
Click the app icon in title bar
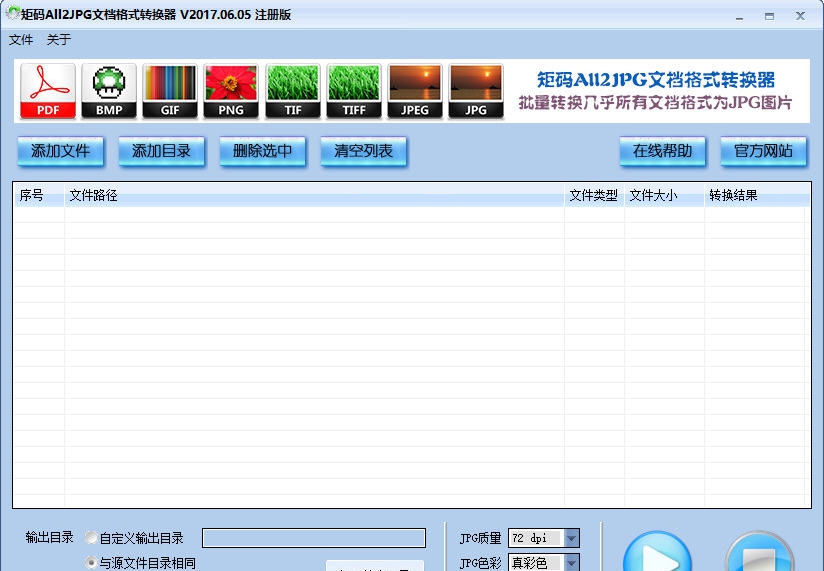(x=13, y=13)
